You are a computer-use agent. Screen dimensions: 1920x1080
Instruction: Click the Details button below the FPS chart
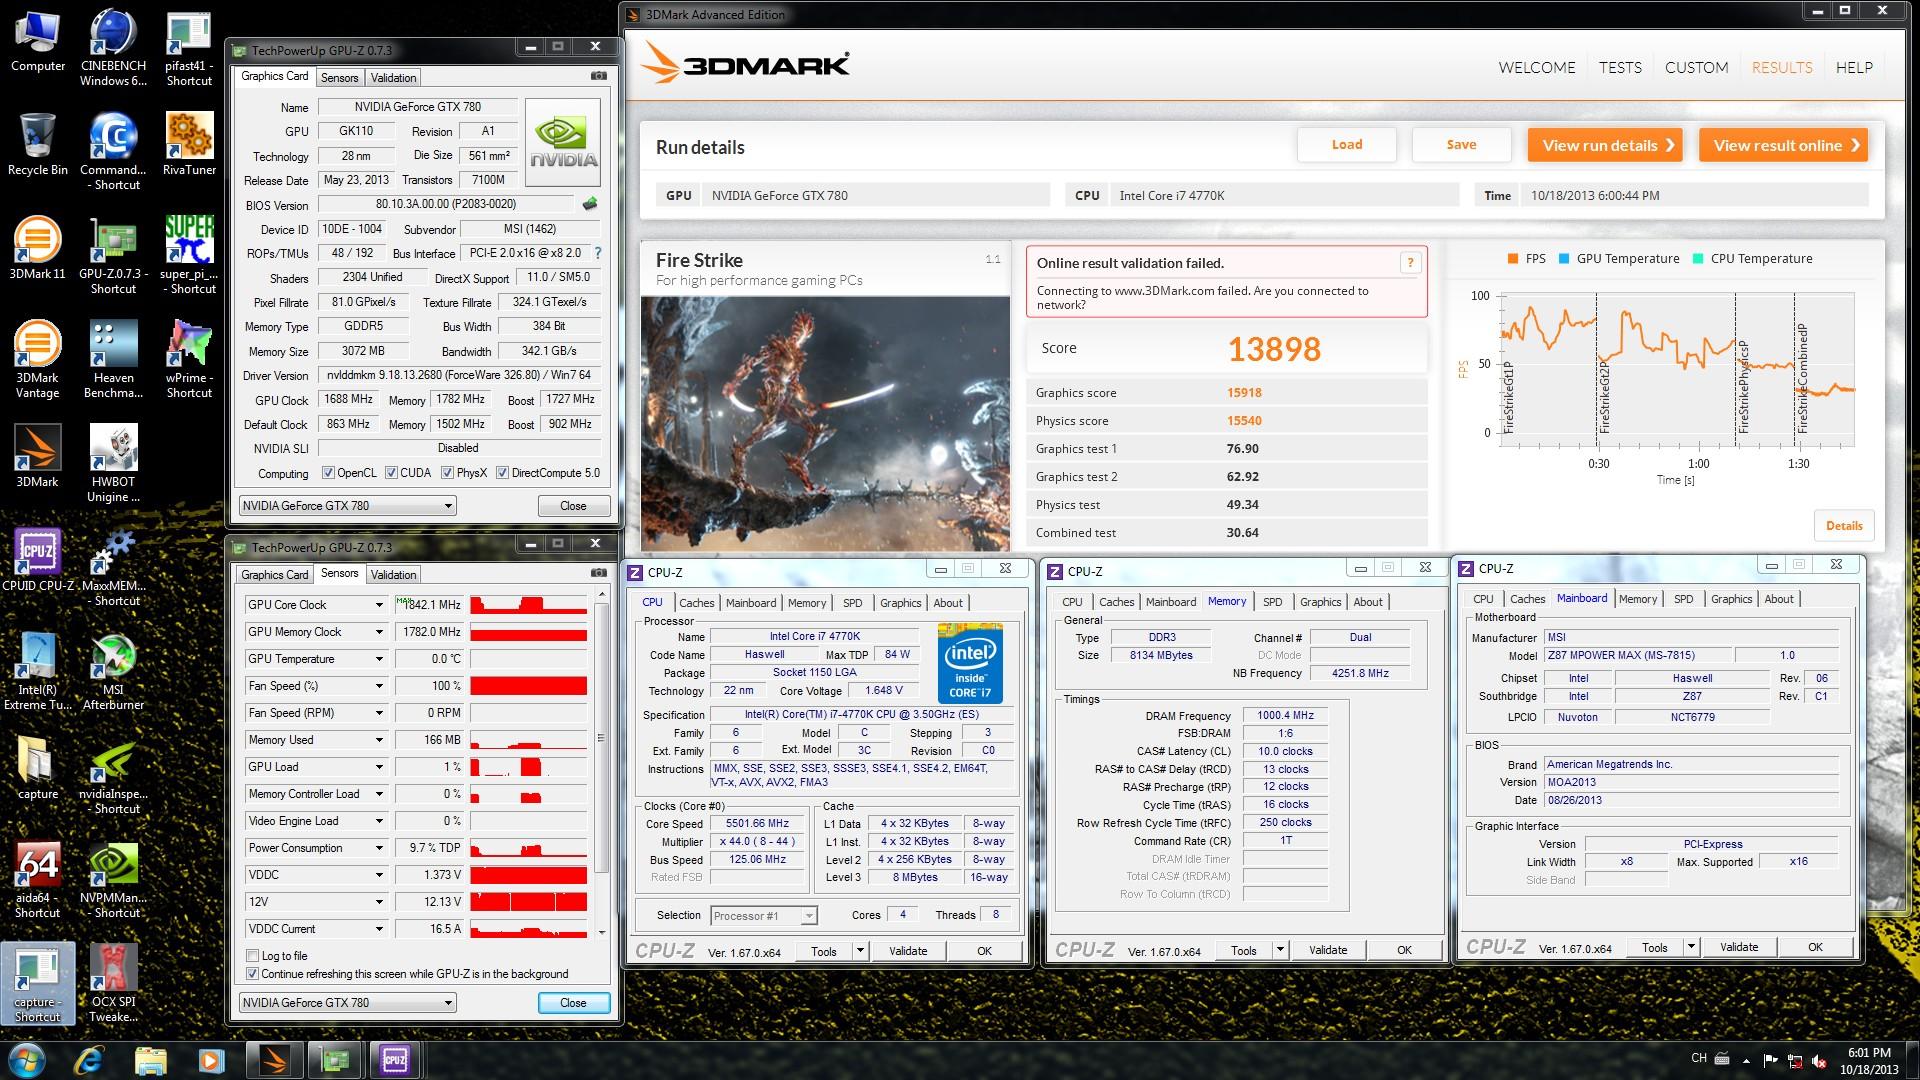click(1844, 526)
